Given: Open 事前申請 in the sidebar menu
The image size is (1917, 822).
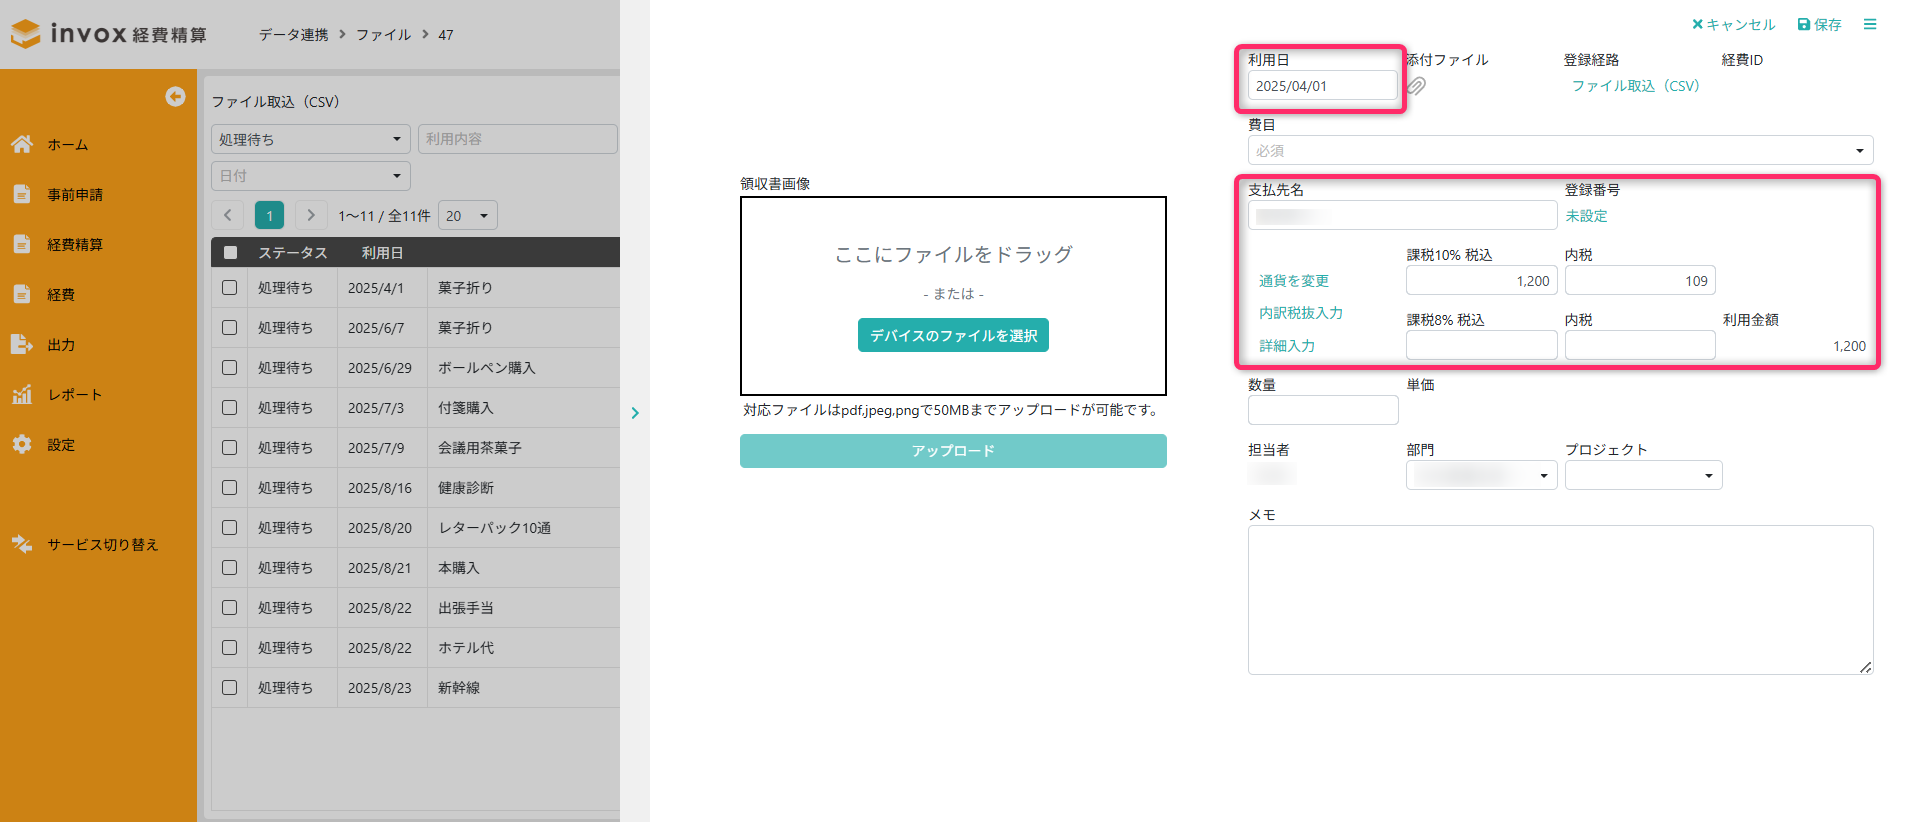Looking at the screenshot, I should [74, 195].
